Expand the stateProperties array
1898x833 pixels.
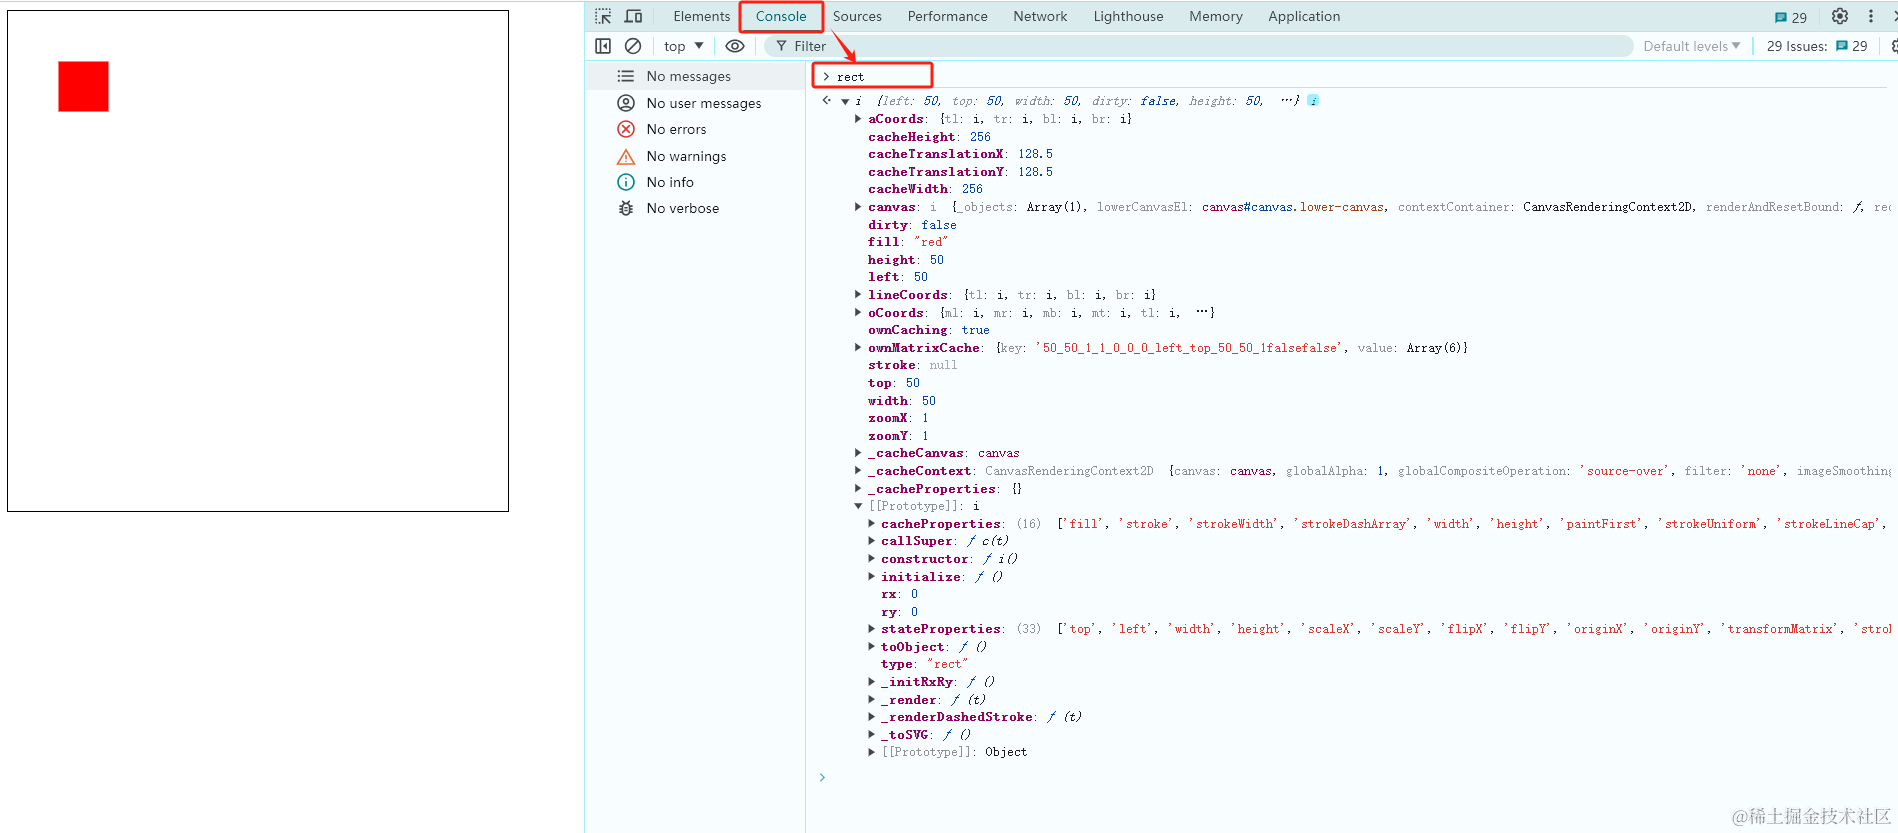871,629
